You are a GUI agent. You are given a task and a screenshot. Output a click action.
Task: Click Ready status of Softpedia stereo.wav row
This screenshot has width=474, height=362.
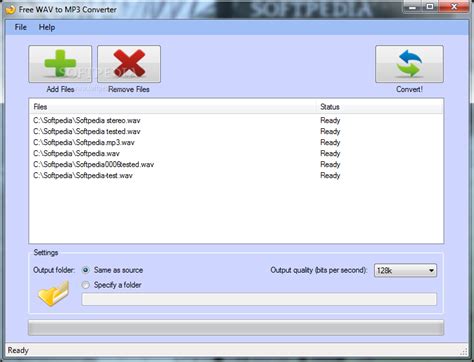coord(330,120)
